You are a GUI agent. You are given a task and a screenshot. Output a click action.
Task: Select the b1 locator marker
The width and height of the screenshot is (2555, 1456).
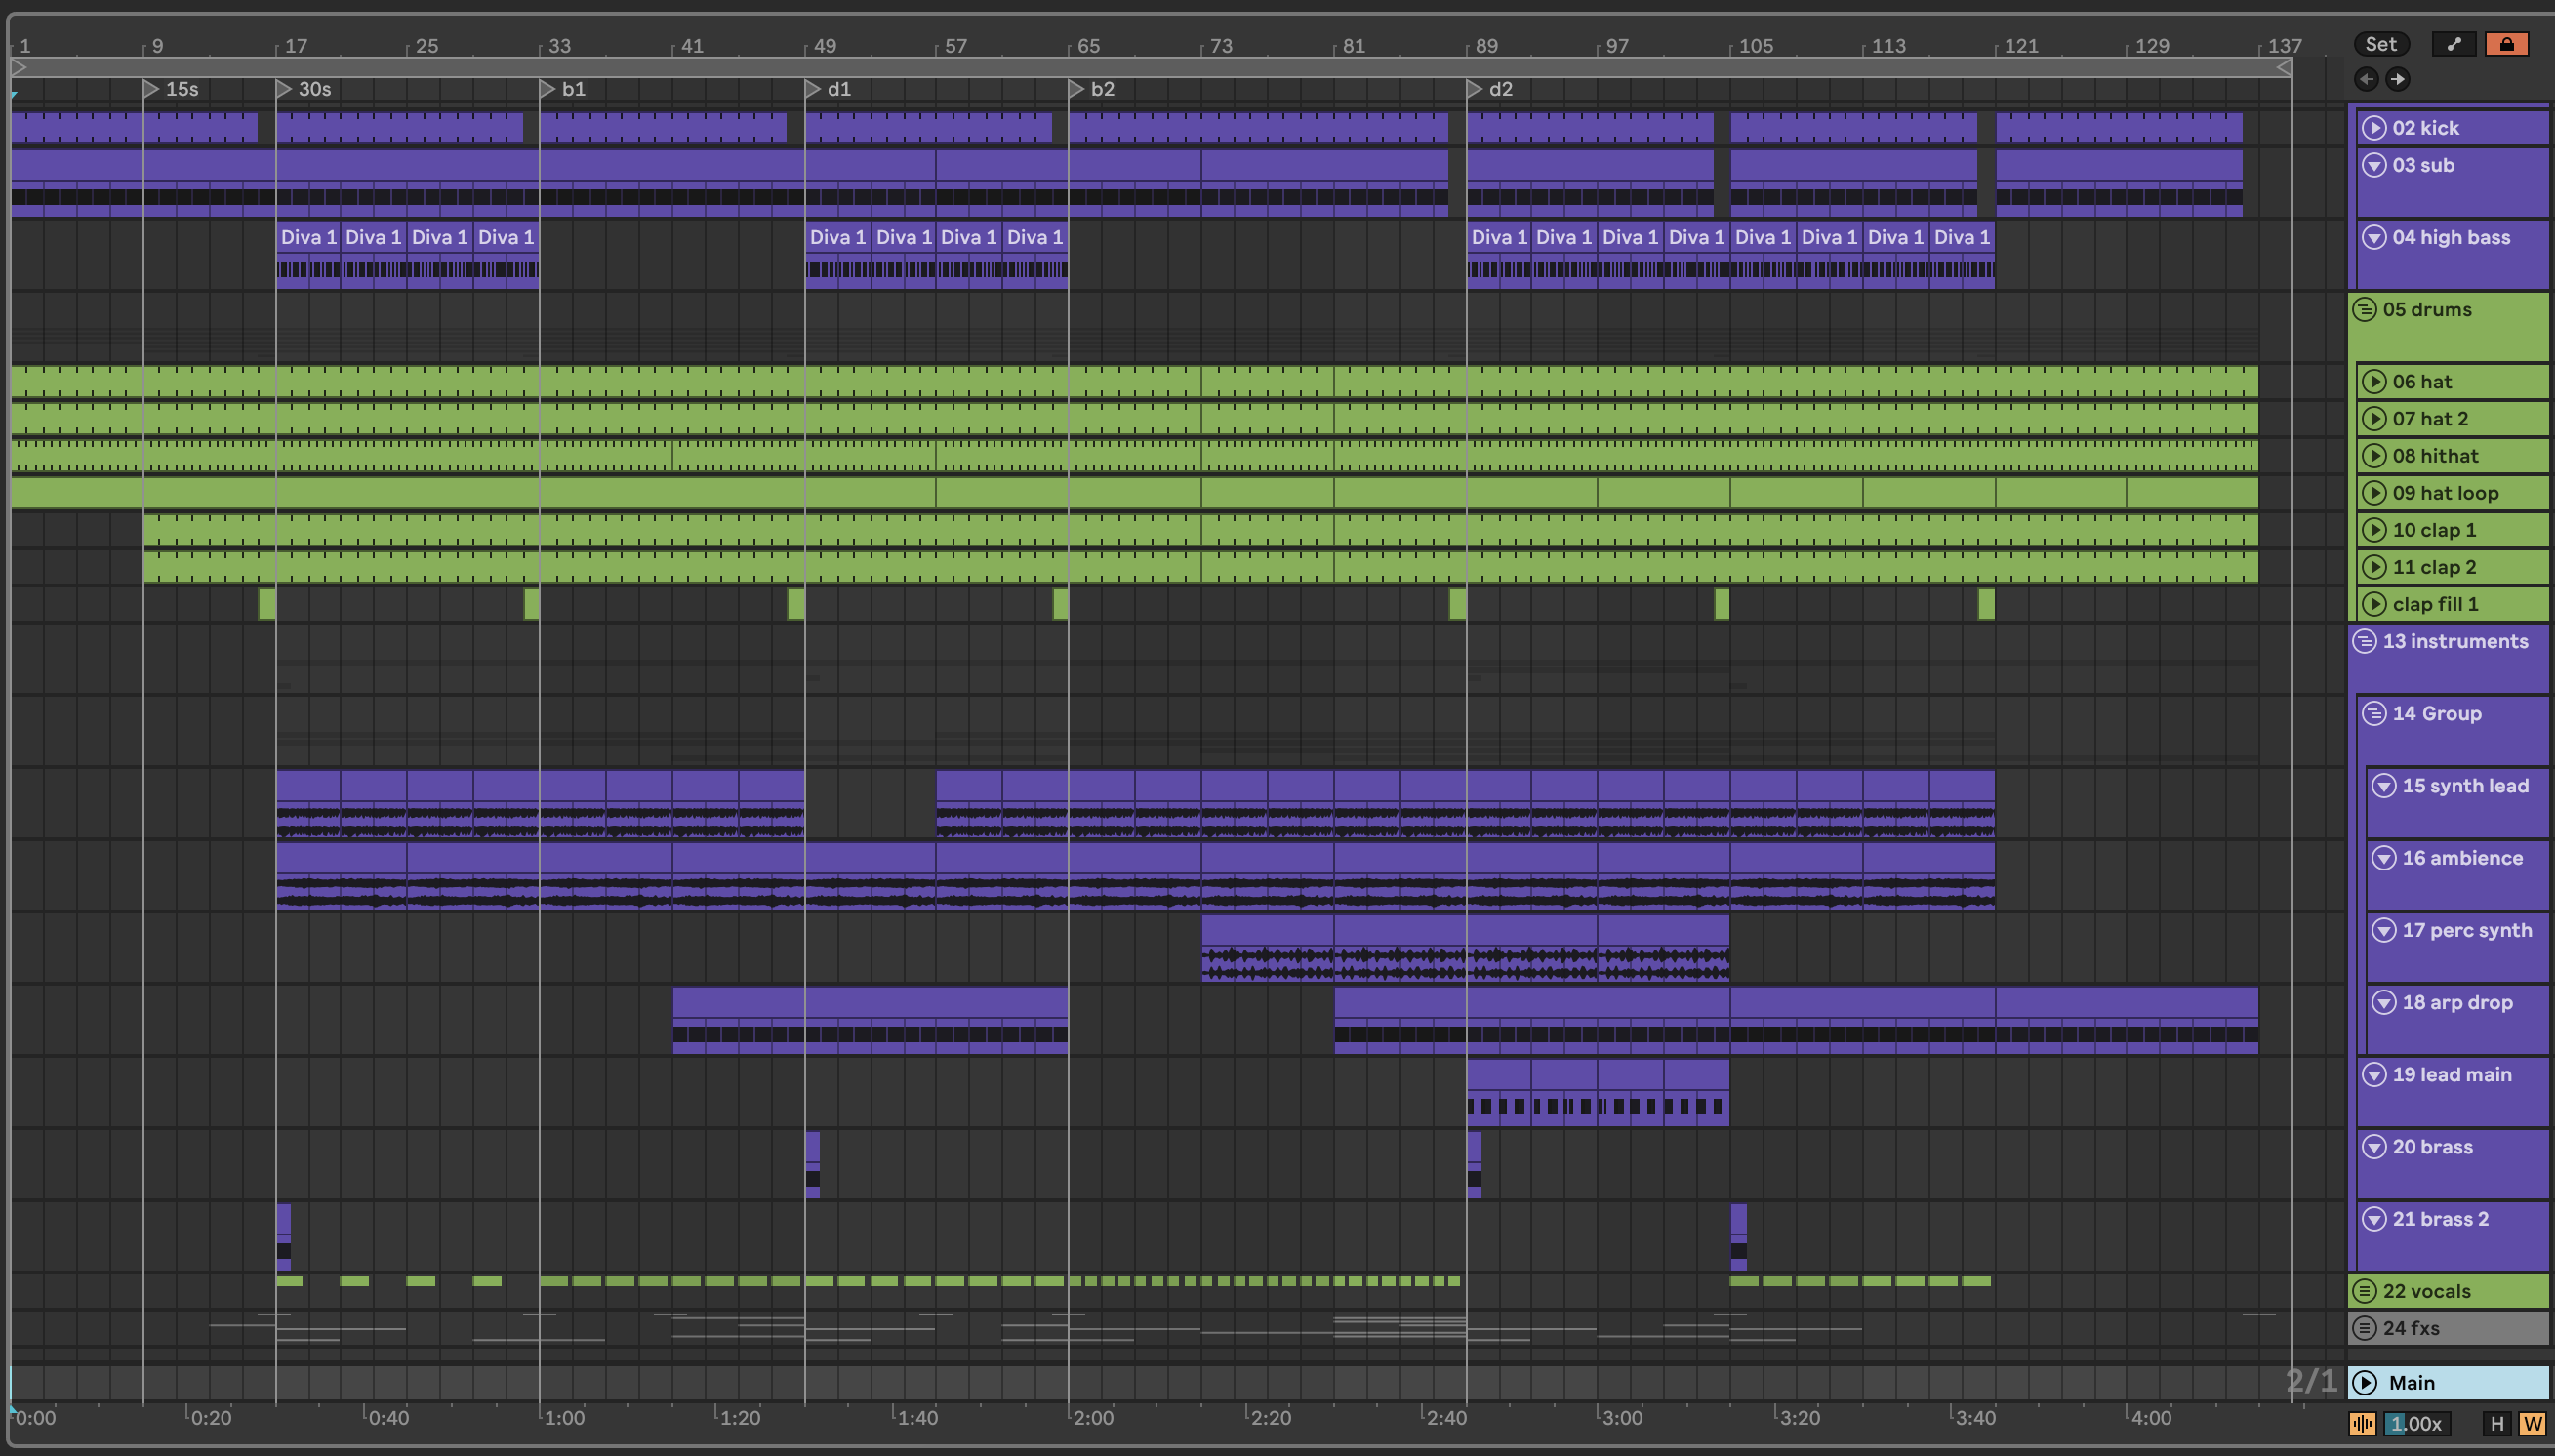pyautogui.click(x=548, y=89)
